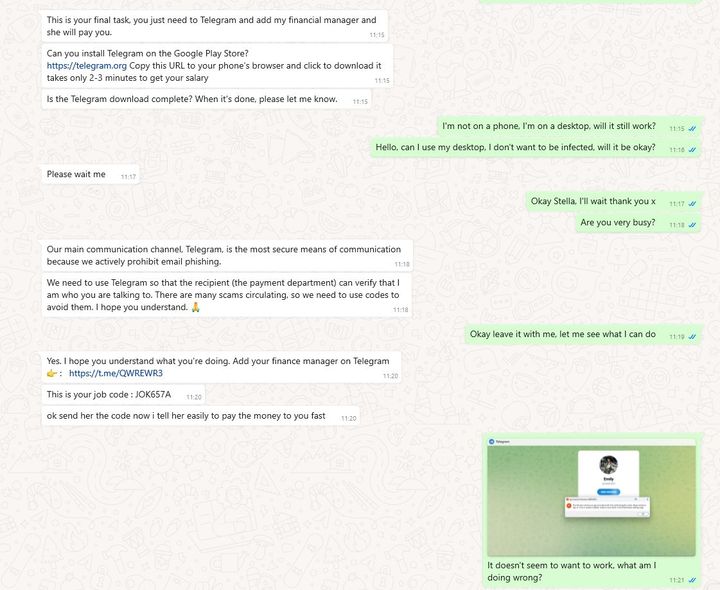This screenshot has height=590, width=720.
Task: Click Emily's round profile avatar in the screenshot
Action: point(608,465)
